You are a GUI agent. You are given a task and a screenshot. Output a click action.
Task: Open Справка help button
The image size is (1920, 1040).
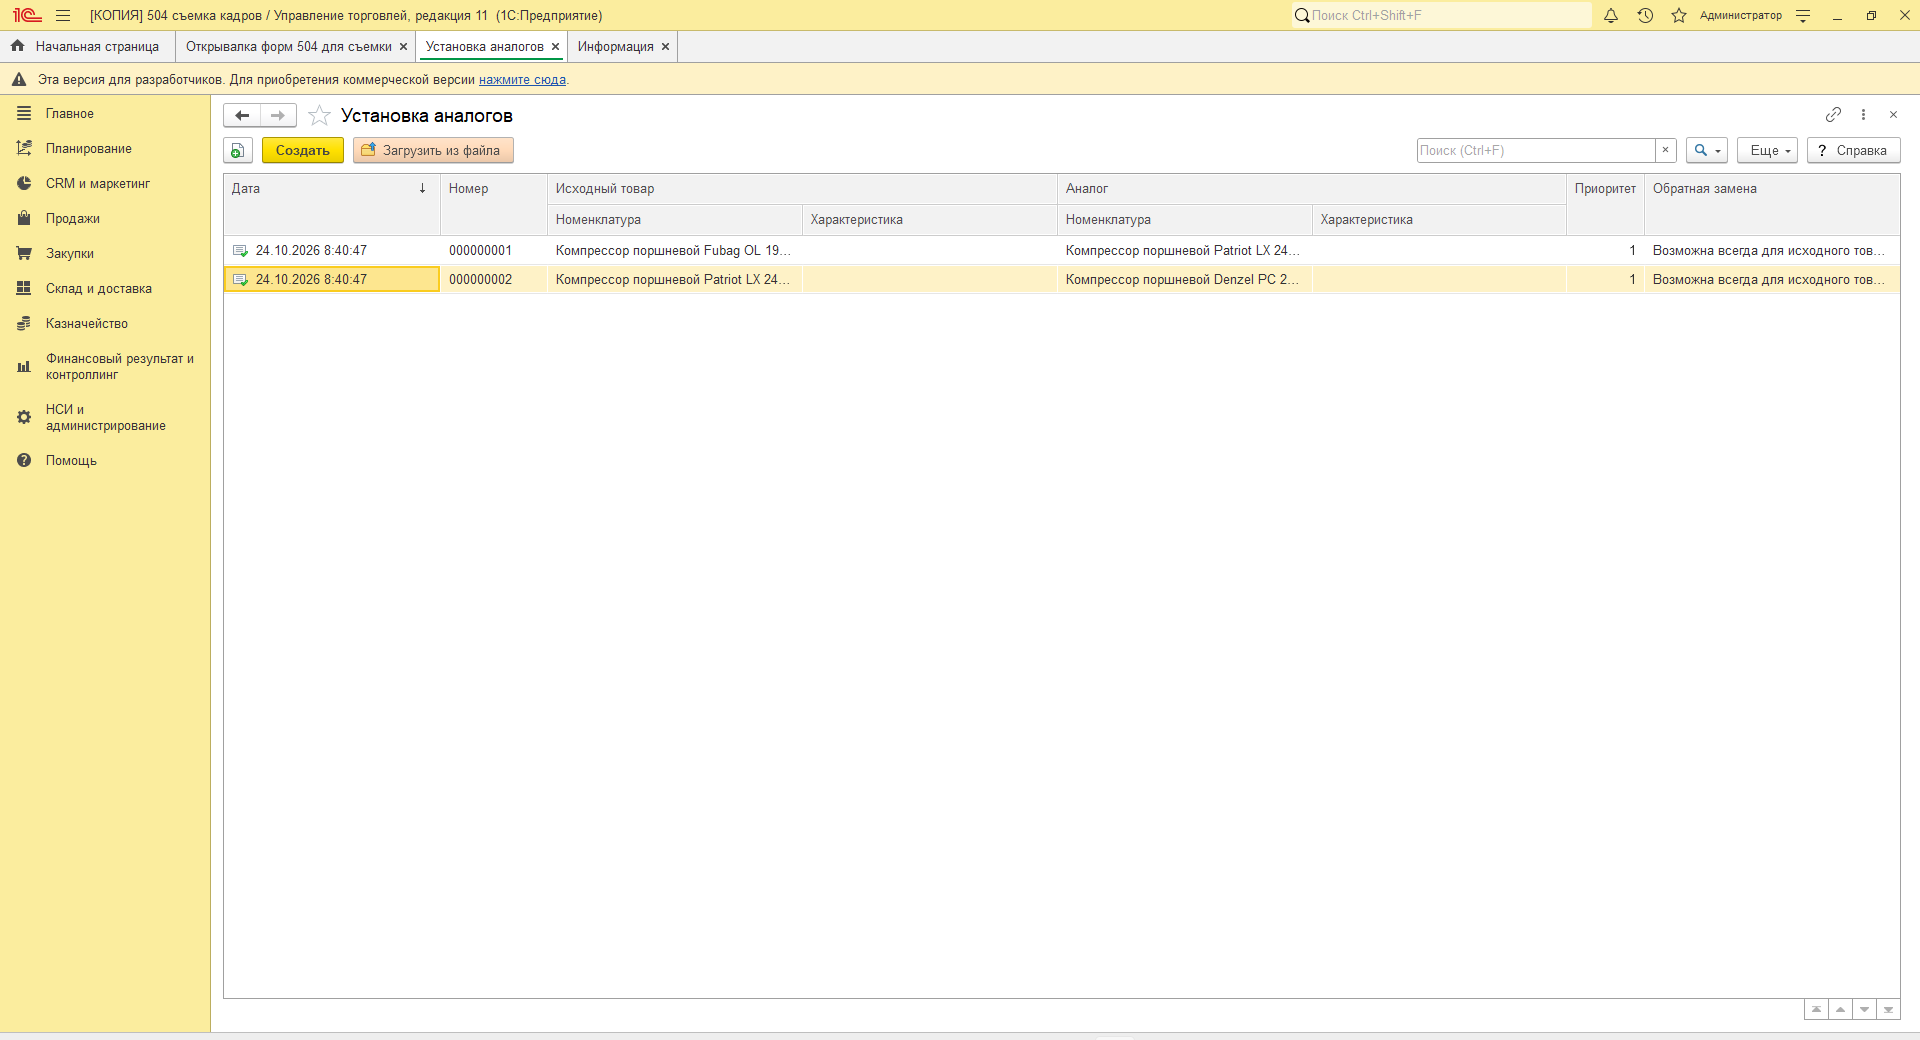point(1853,150)
